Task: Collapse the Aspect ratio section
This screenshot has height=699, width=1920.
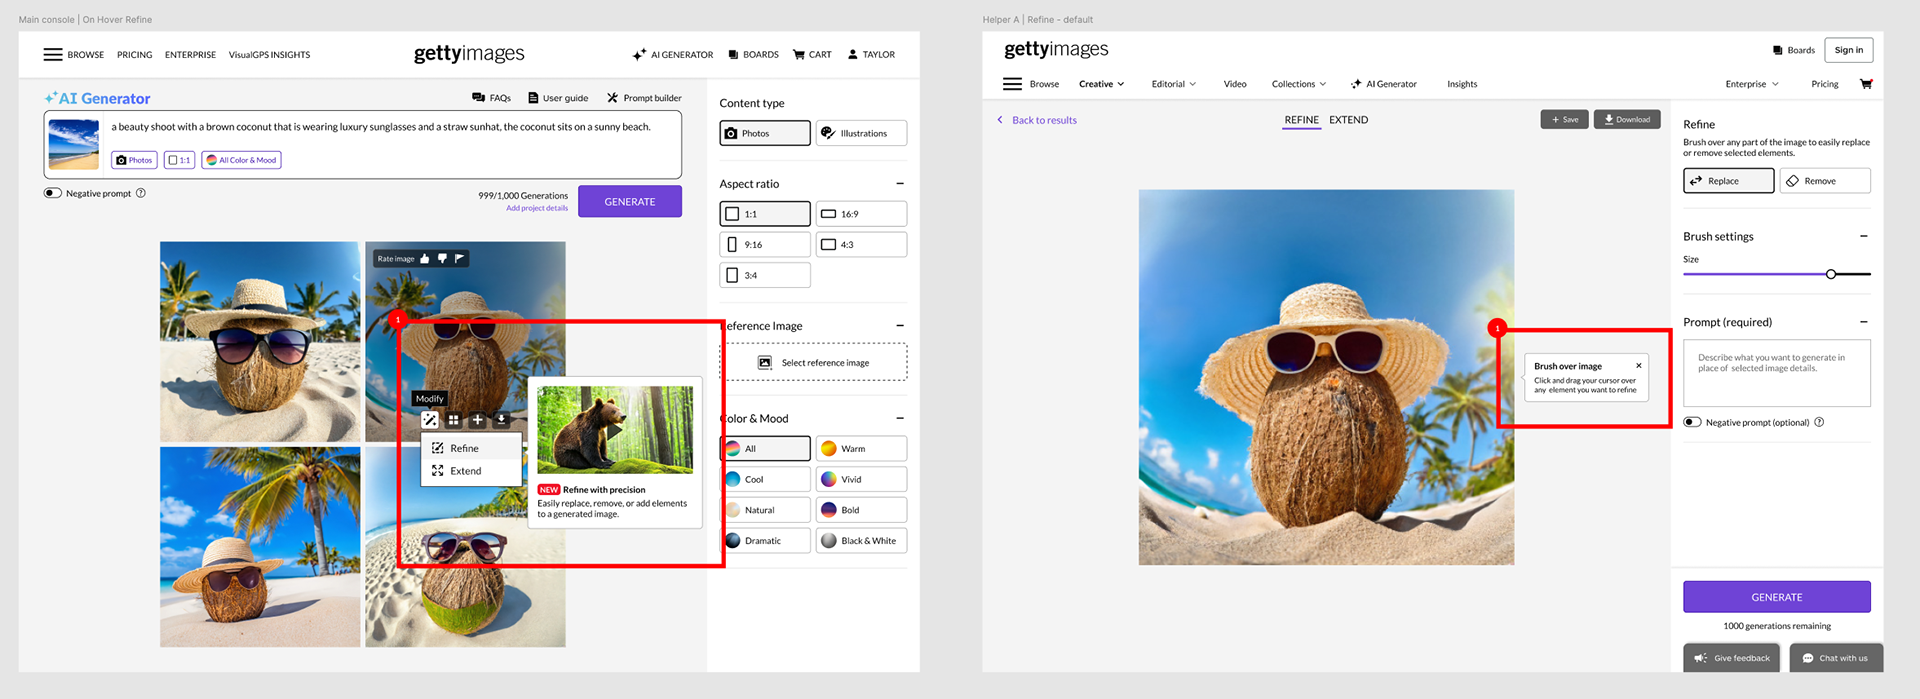Action: 900,184
